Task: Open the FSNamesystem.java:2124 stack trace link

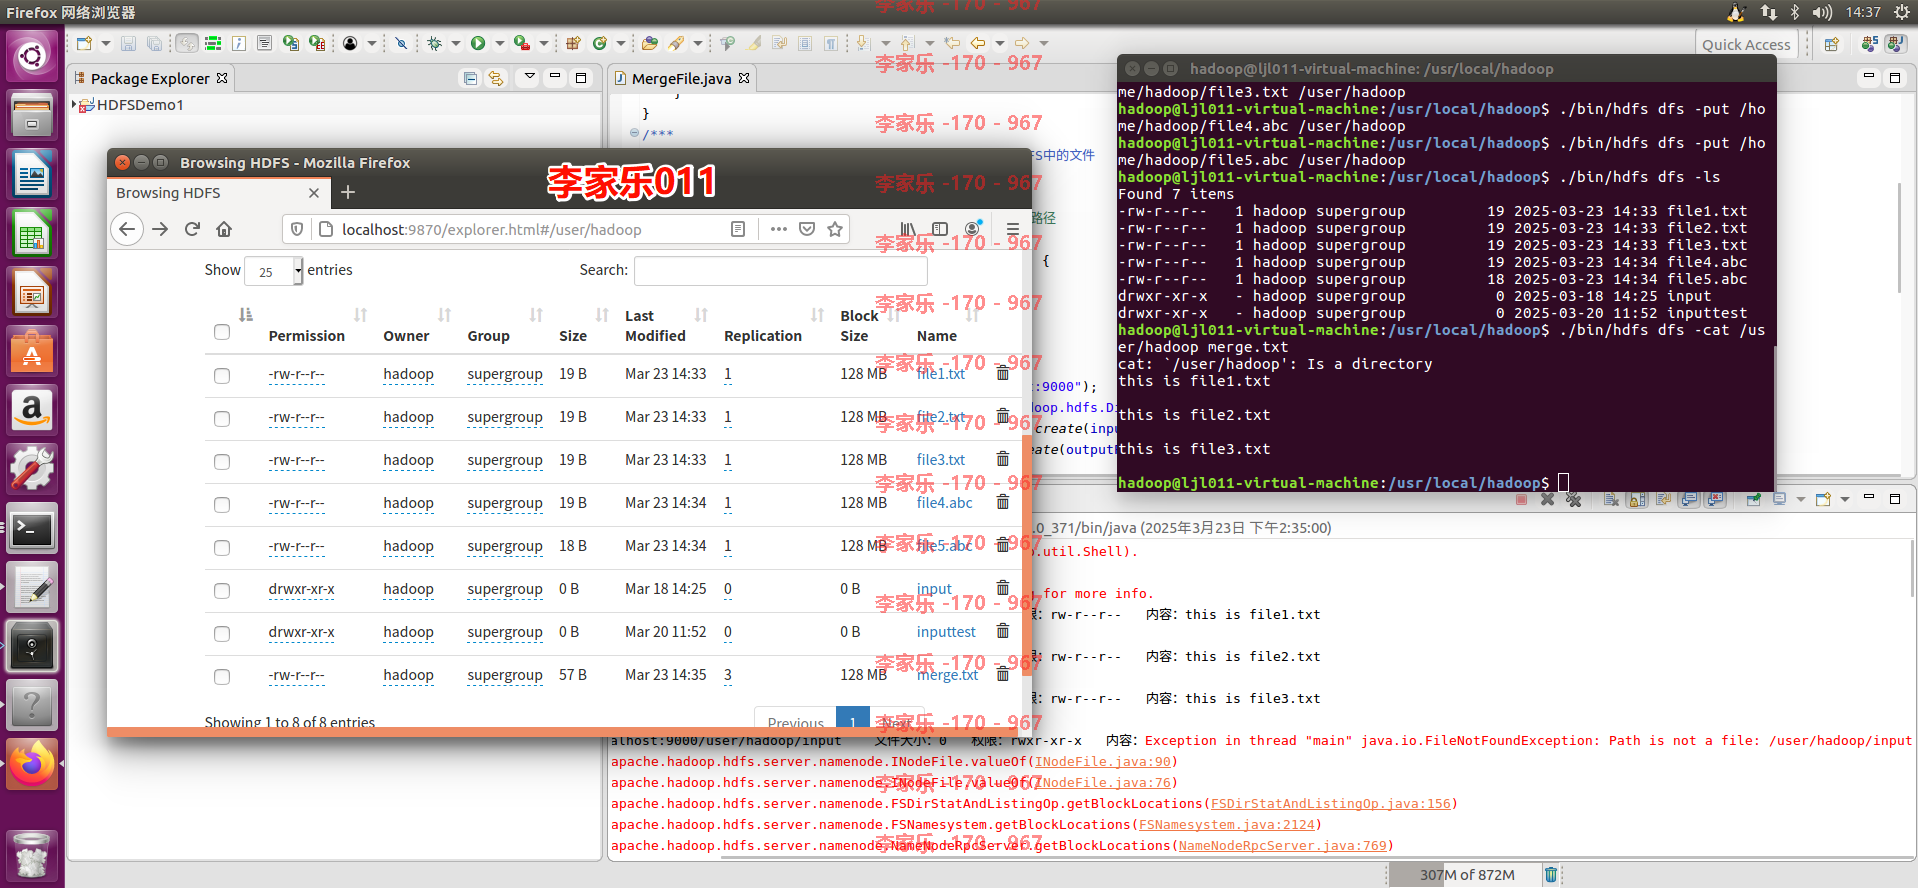Action: pos(1227,825)
